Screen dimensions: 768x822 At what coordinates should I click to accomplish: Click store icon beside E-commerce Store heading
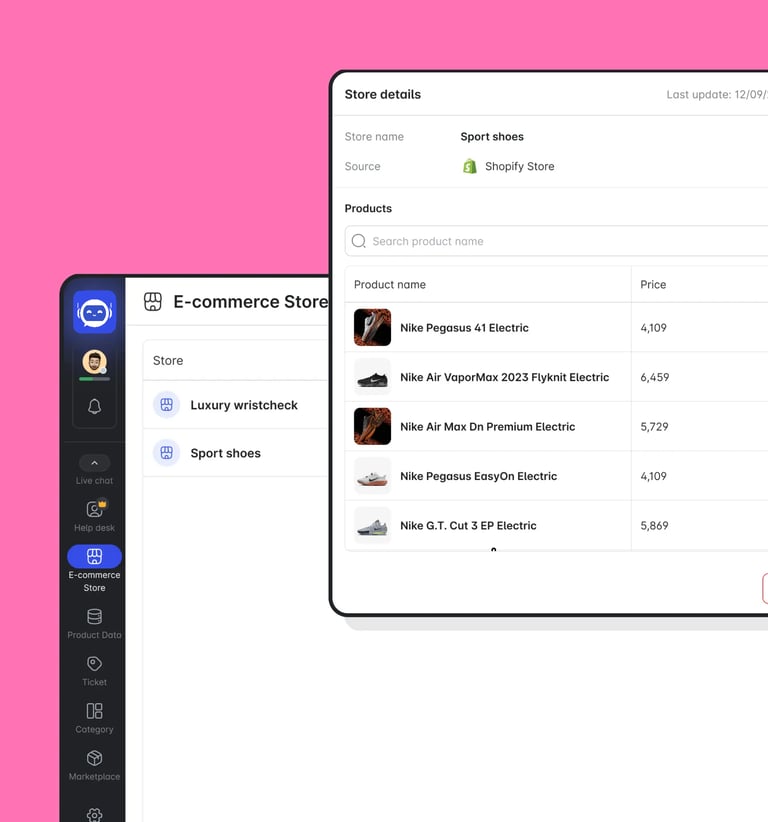[153, 302]
